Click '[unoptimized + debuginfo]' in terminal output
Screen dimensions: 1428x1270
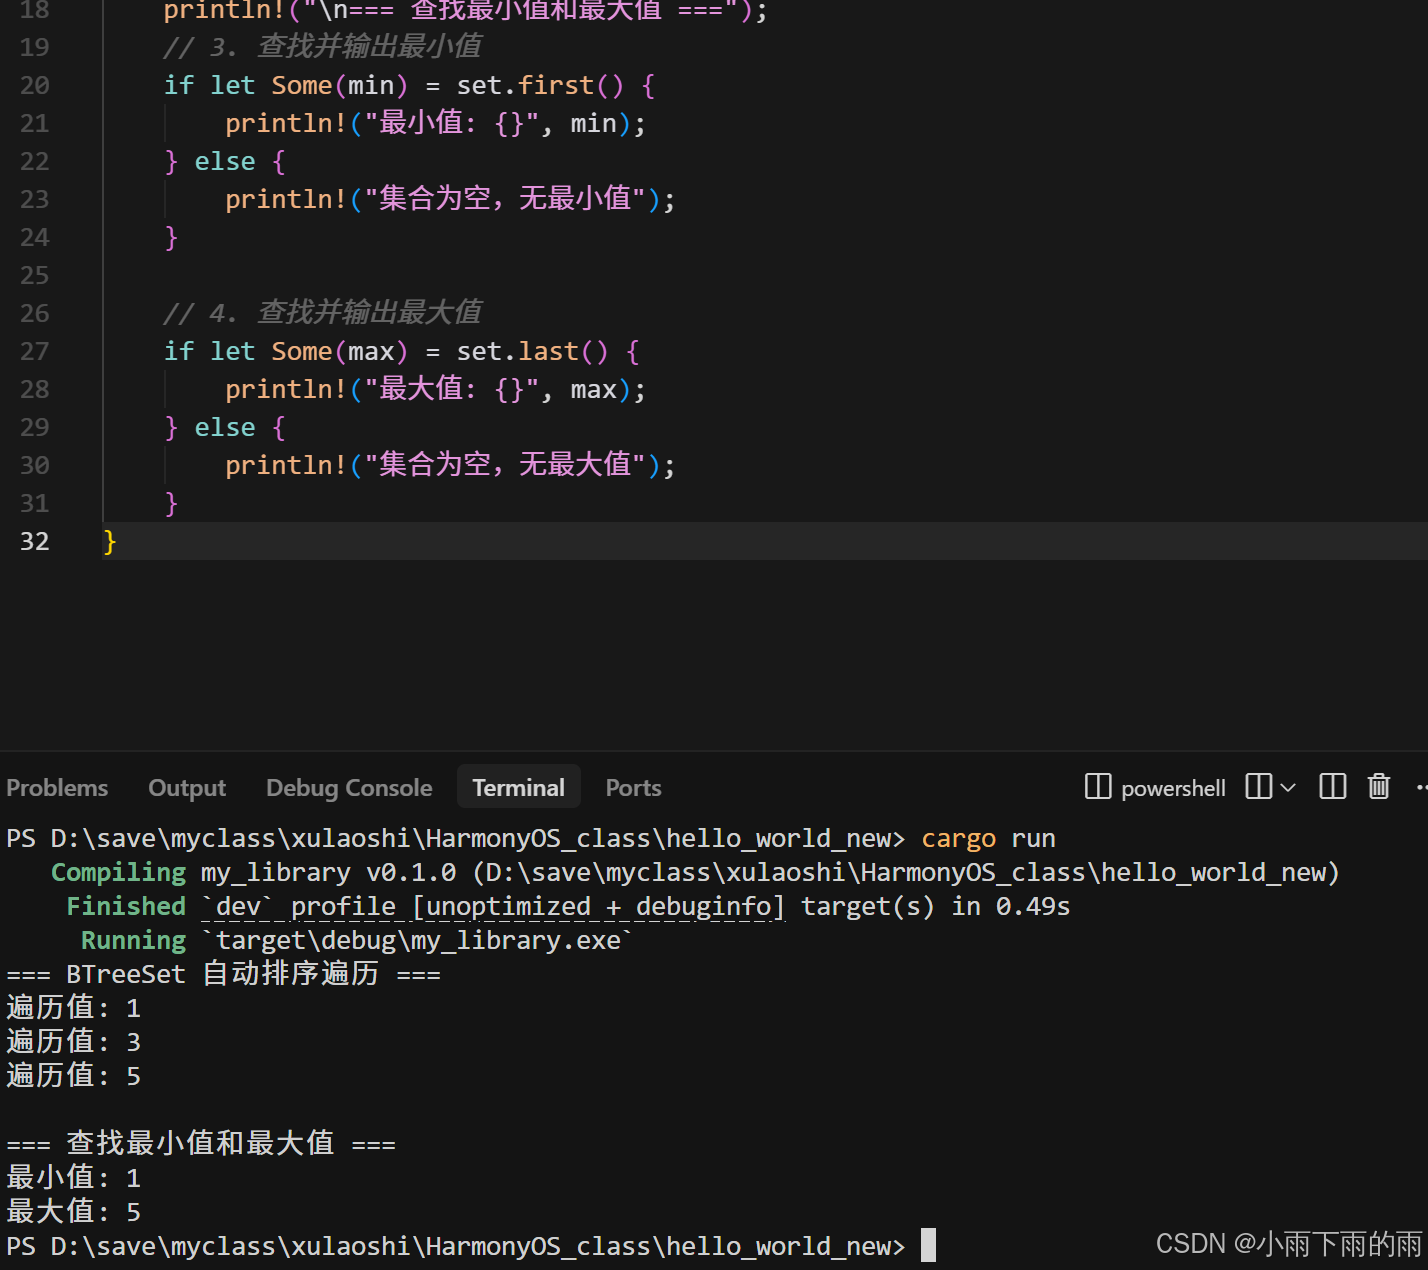point(599,906)
